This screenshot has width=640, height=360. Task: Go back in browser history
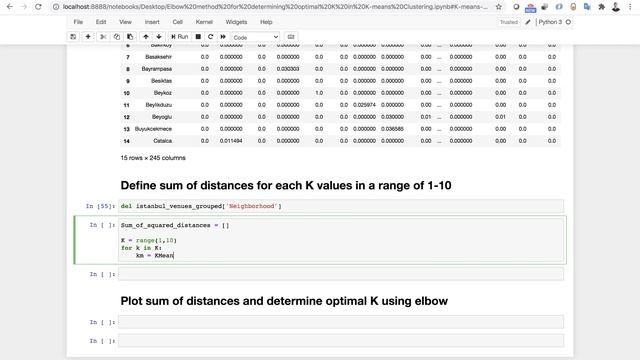[x=10, y=7]
